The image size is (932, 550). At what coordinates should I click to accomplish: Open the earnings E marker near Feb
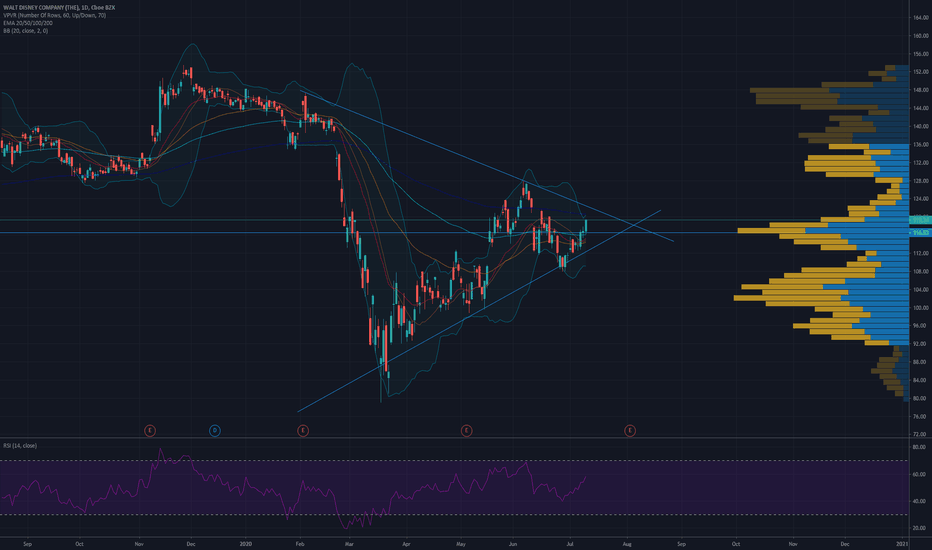303,430
